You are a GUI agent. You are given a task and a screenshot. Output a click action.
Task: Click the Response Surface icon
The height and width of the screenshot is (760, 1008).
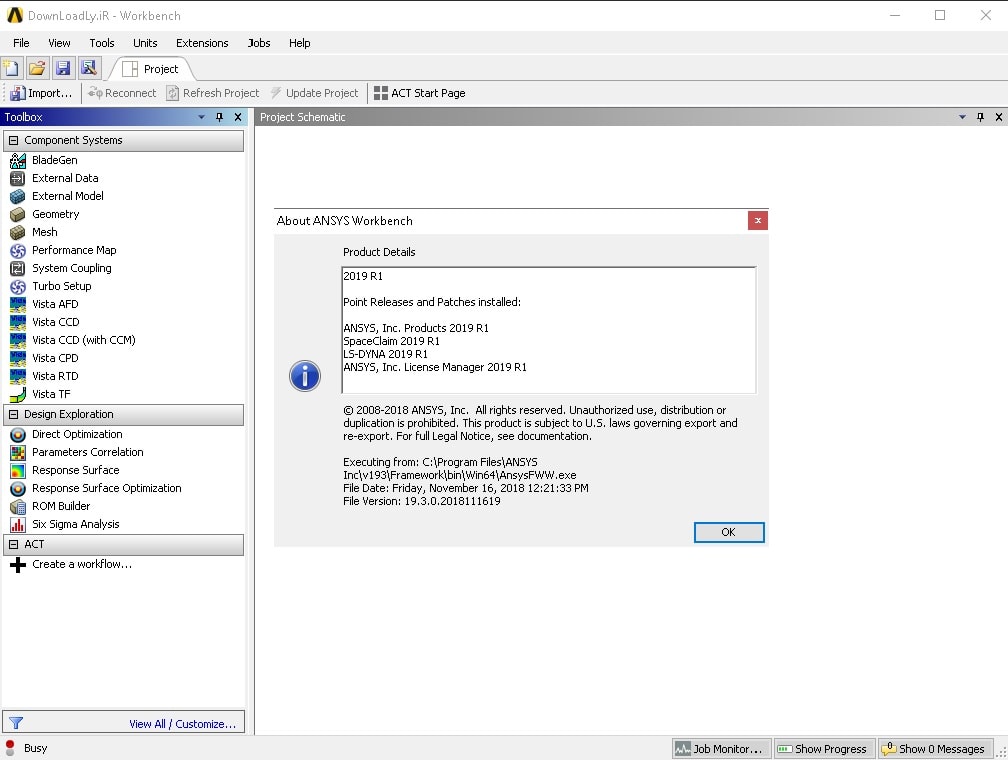(x=17, y=470)
